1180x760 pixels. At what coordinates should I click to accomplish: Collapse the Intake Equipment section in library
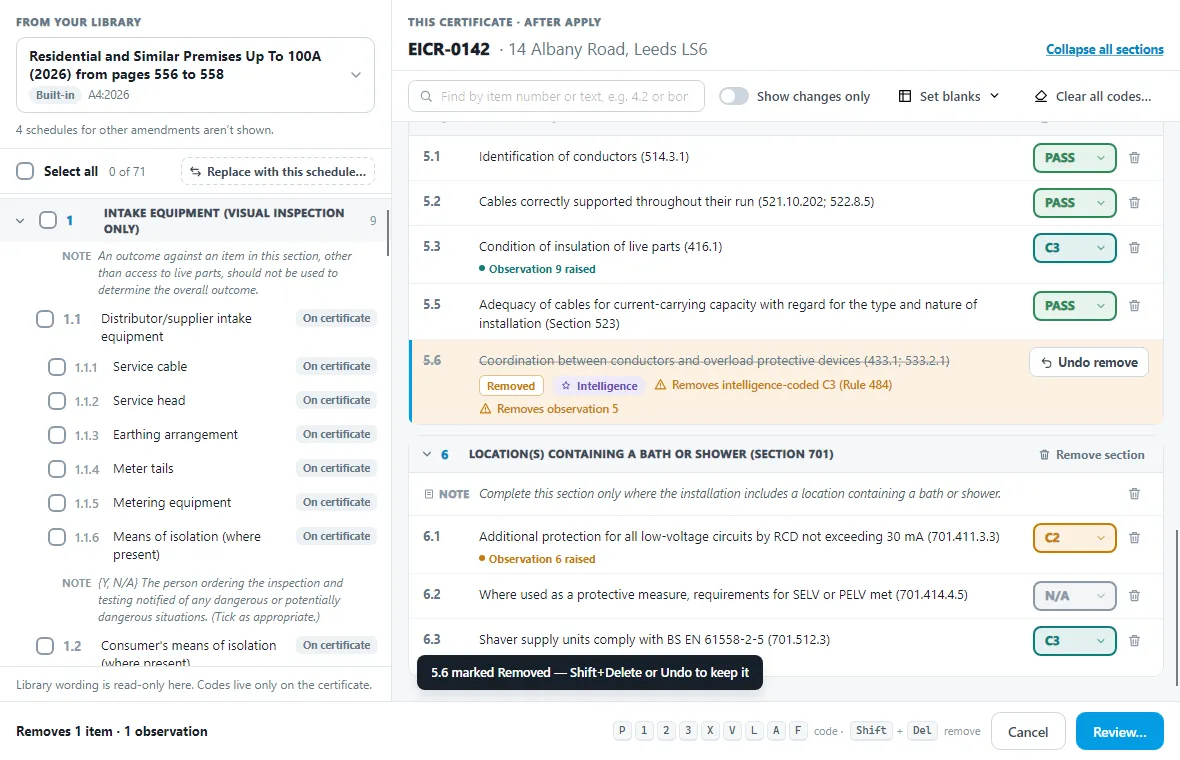[20, 220]
